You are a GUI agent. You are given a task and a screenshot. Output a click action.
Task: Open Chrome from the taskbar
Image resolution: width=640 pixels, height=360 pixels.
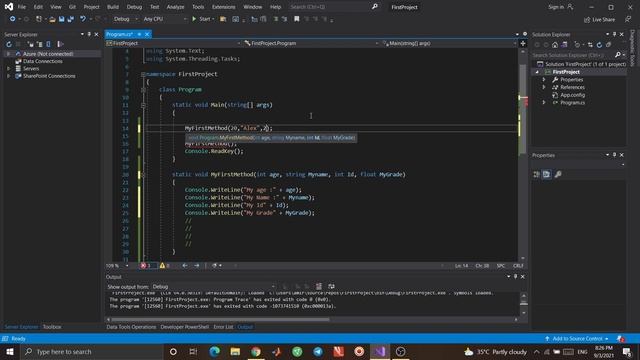(x=256, y=351)
